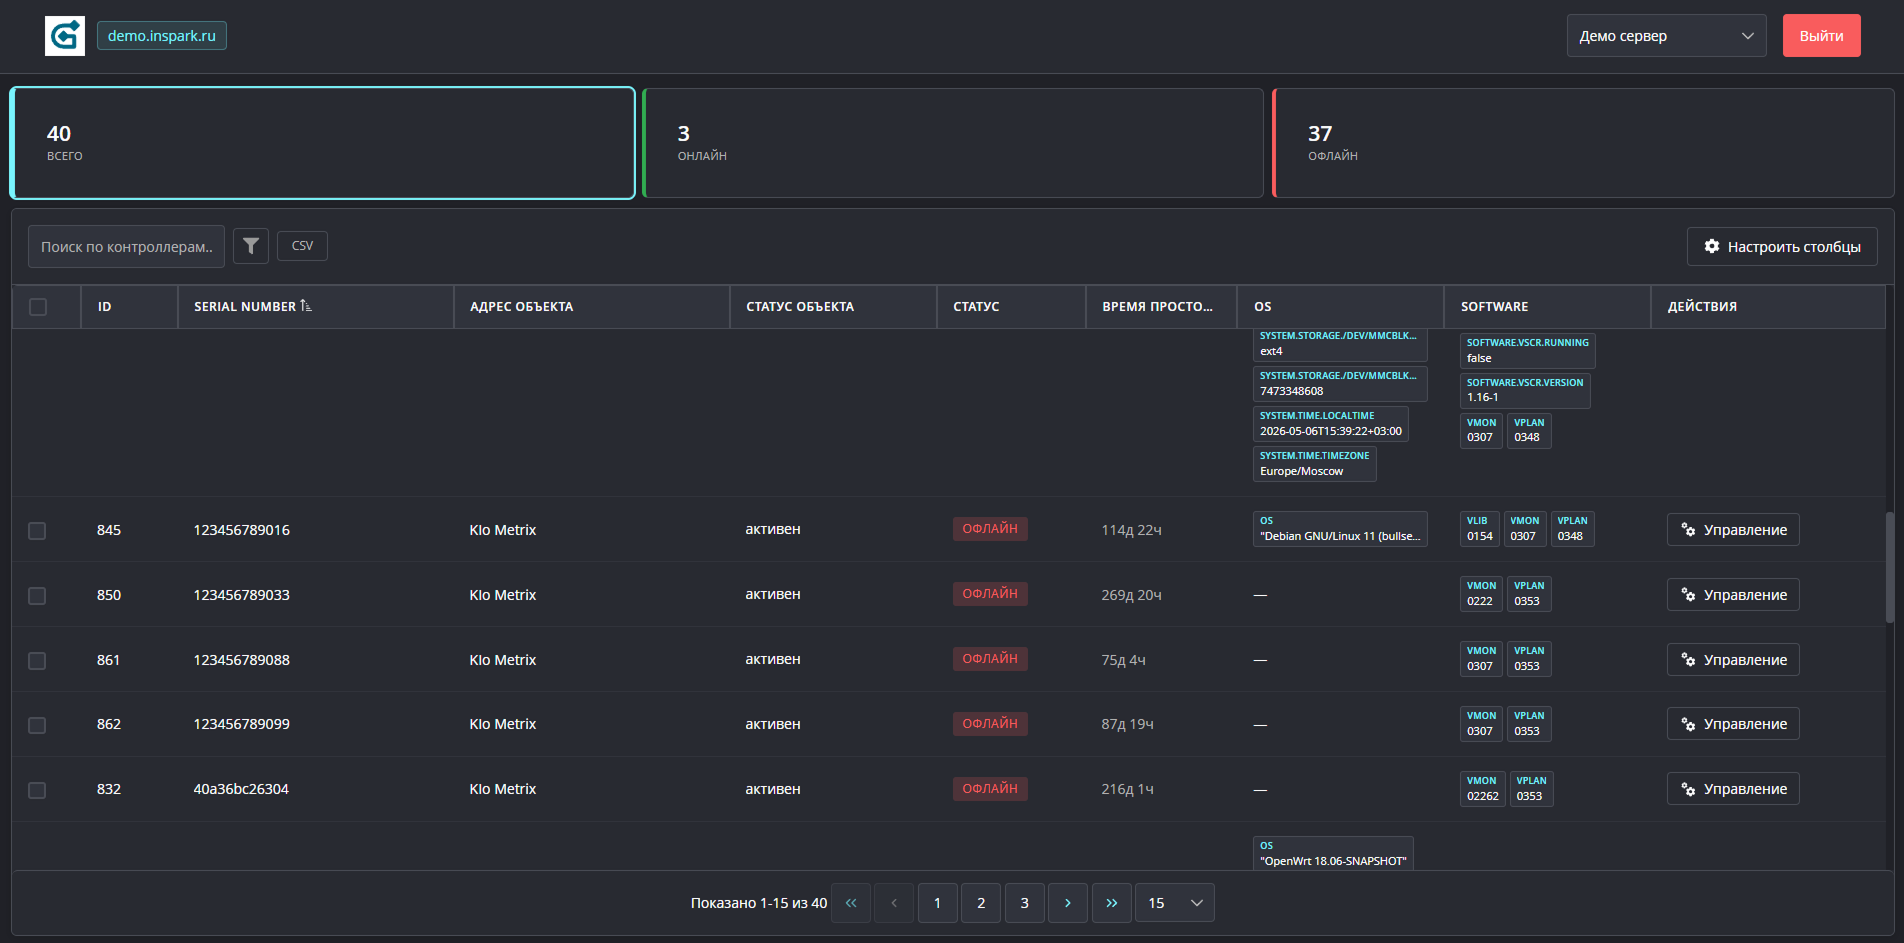Go to the first page double-arrow
Viewport: 1904px width, 943px height.
851,903
